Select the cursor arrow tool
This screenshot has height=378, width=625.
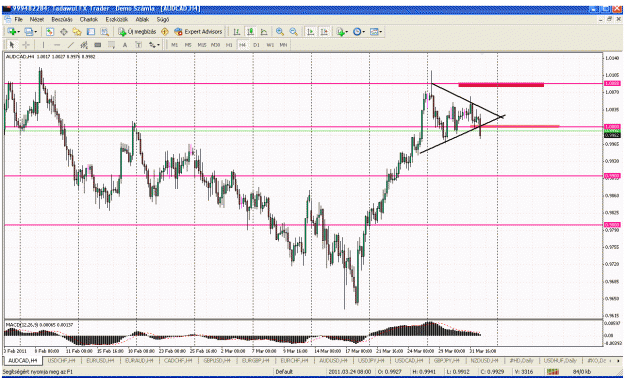12,45
